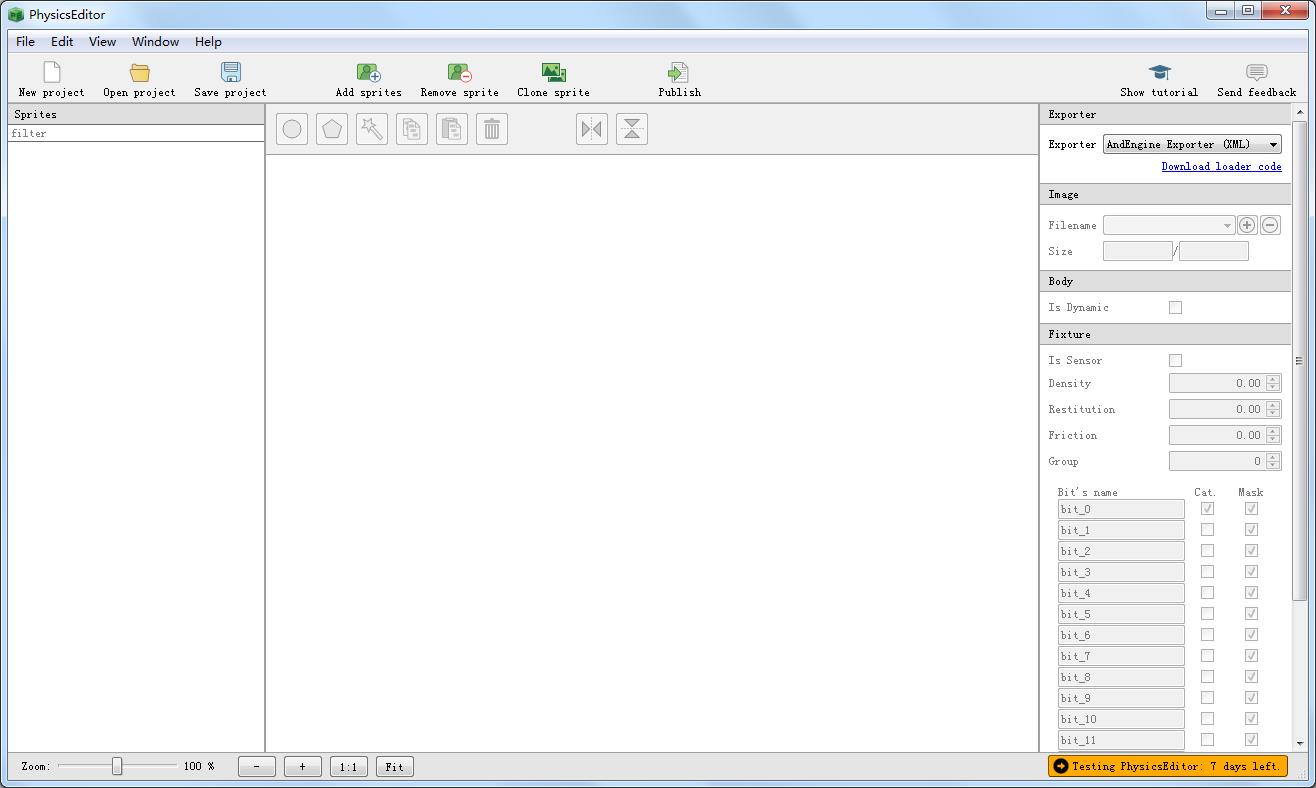Click flip vertical icon

(x=632, y=129)
